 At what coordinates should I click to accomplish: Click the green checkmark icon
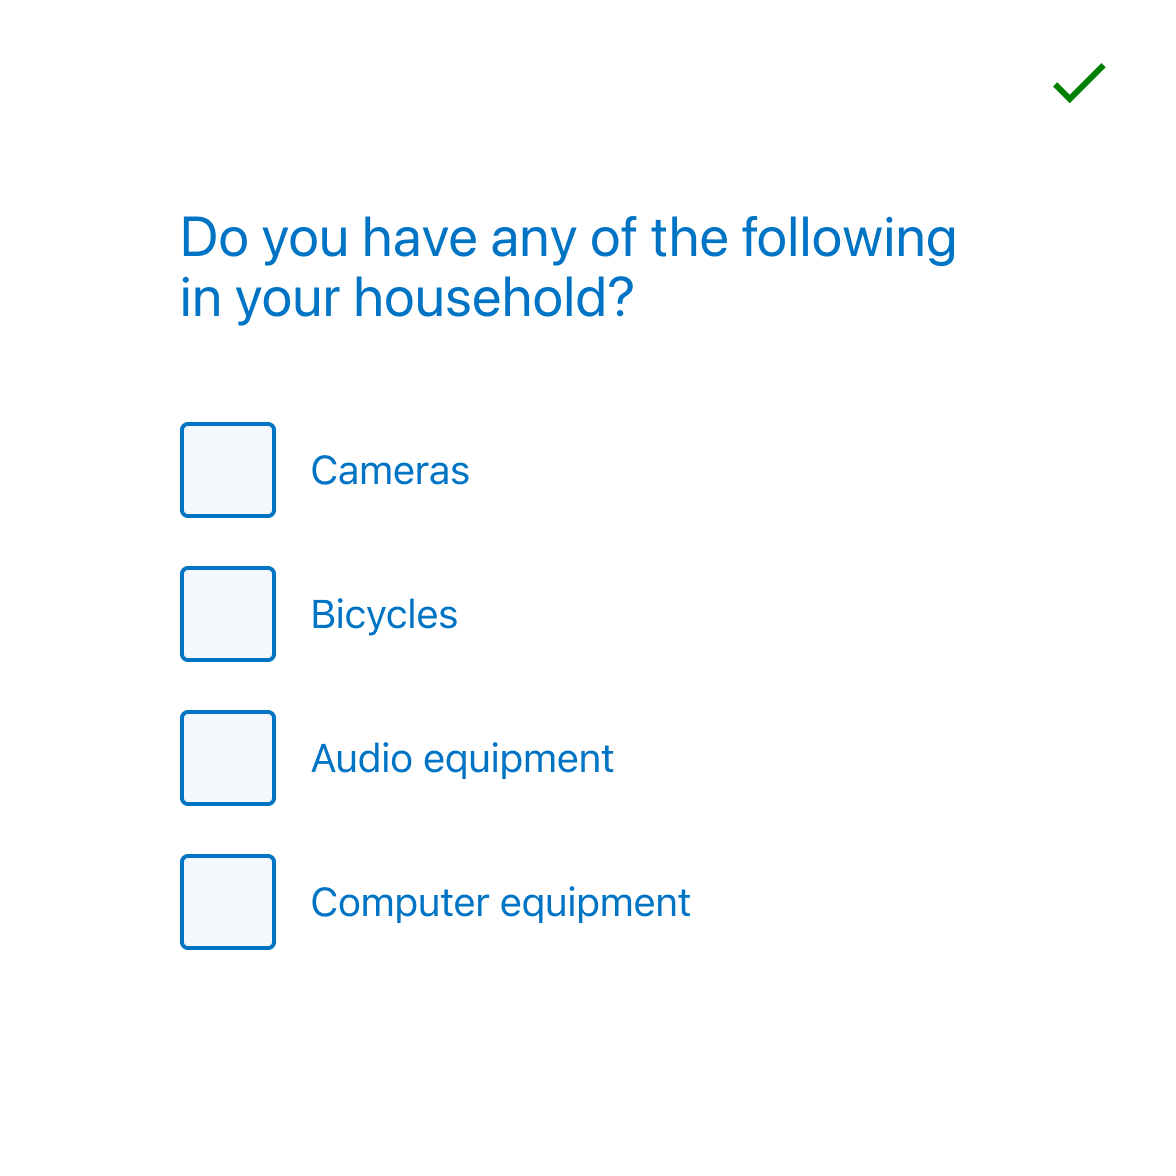(x=1078, y=85)
